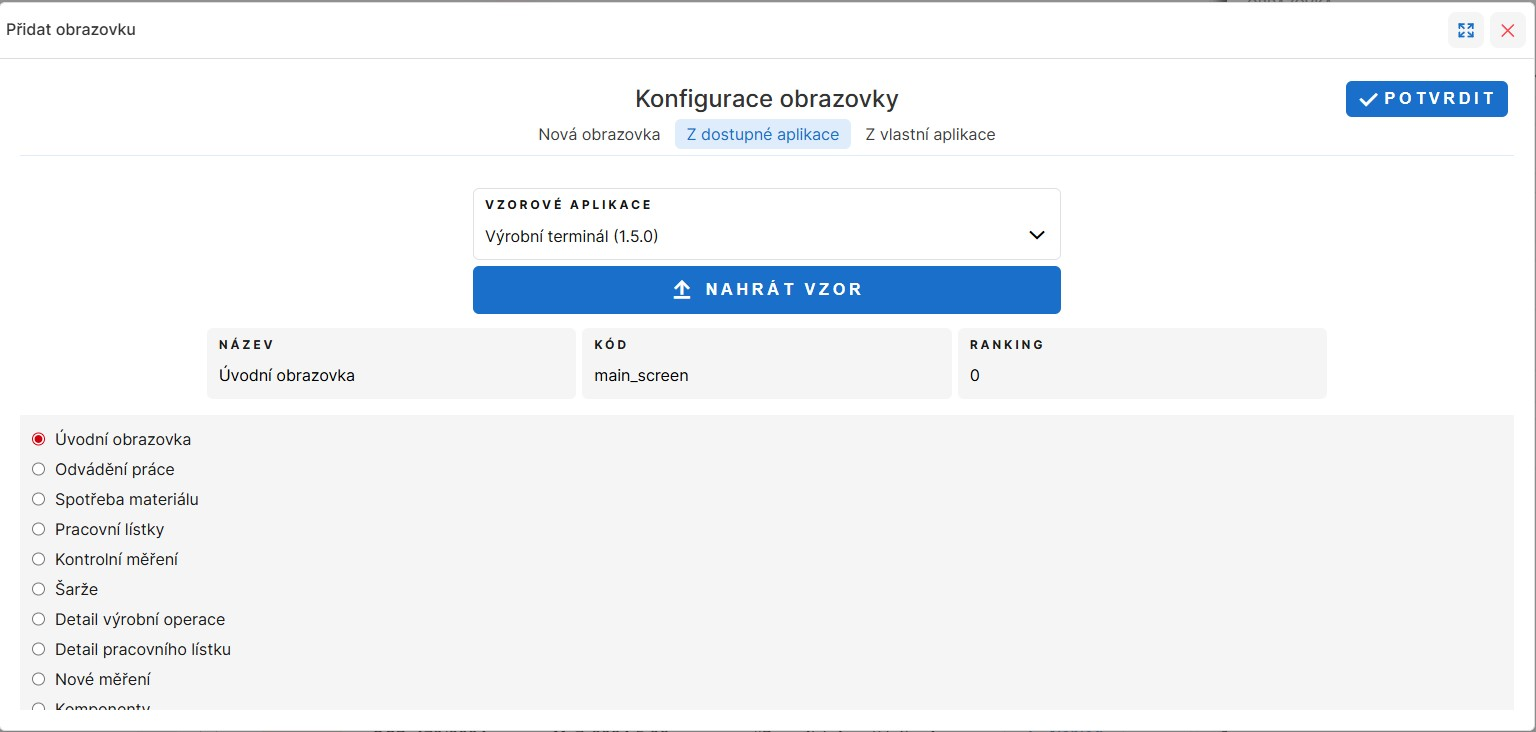Select the Z dostupné aplikace tab
Image resolution: width=1536 pixels, height=732 pixels.
click(x=762, y=134)
